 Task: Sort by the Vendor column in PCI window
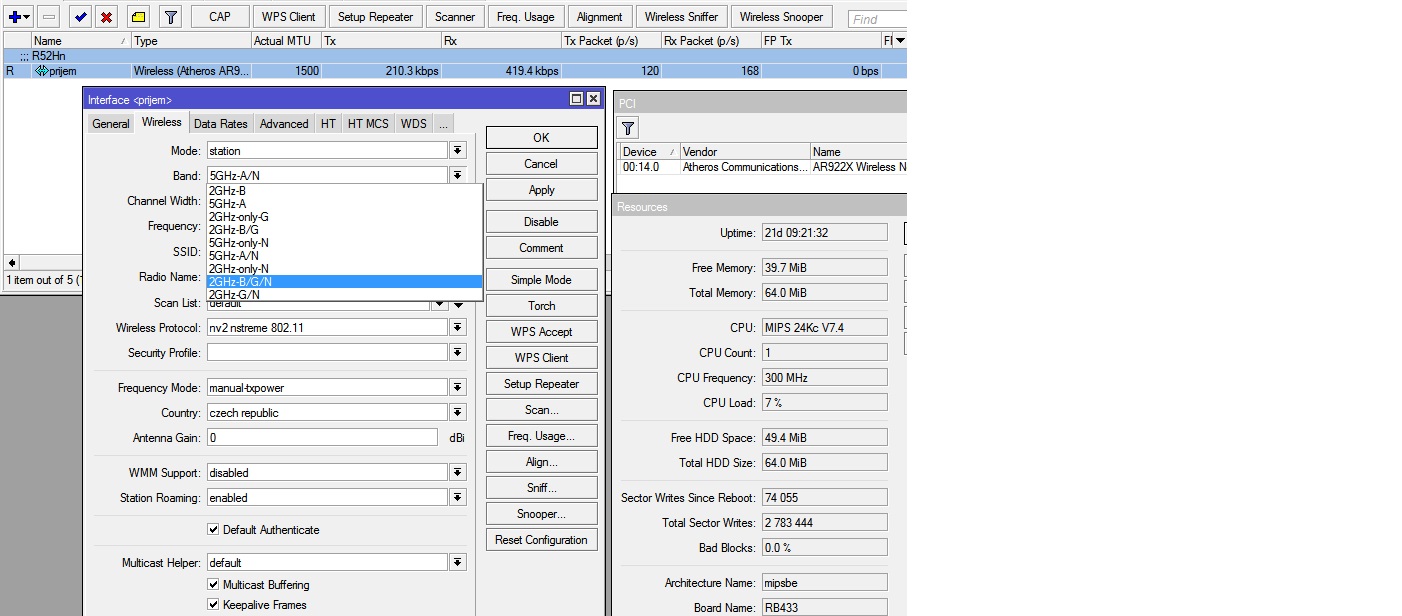[x=745, y=152]
